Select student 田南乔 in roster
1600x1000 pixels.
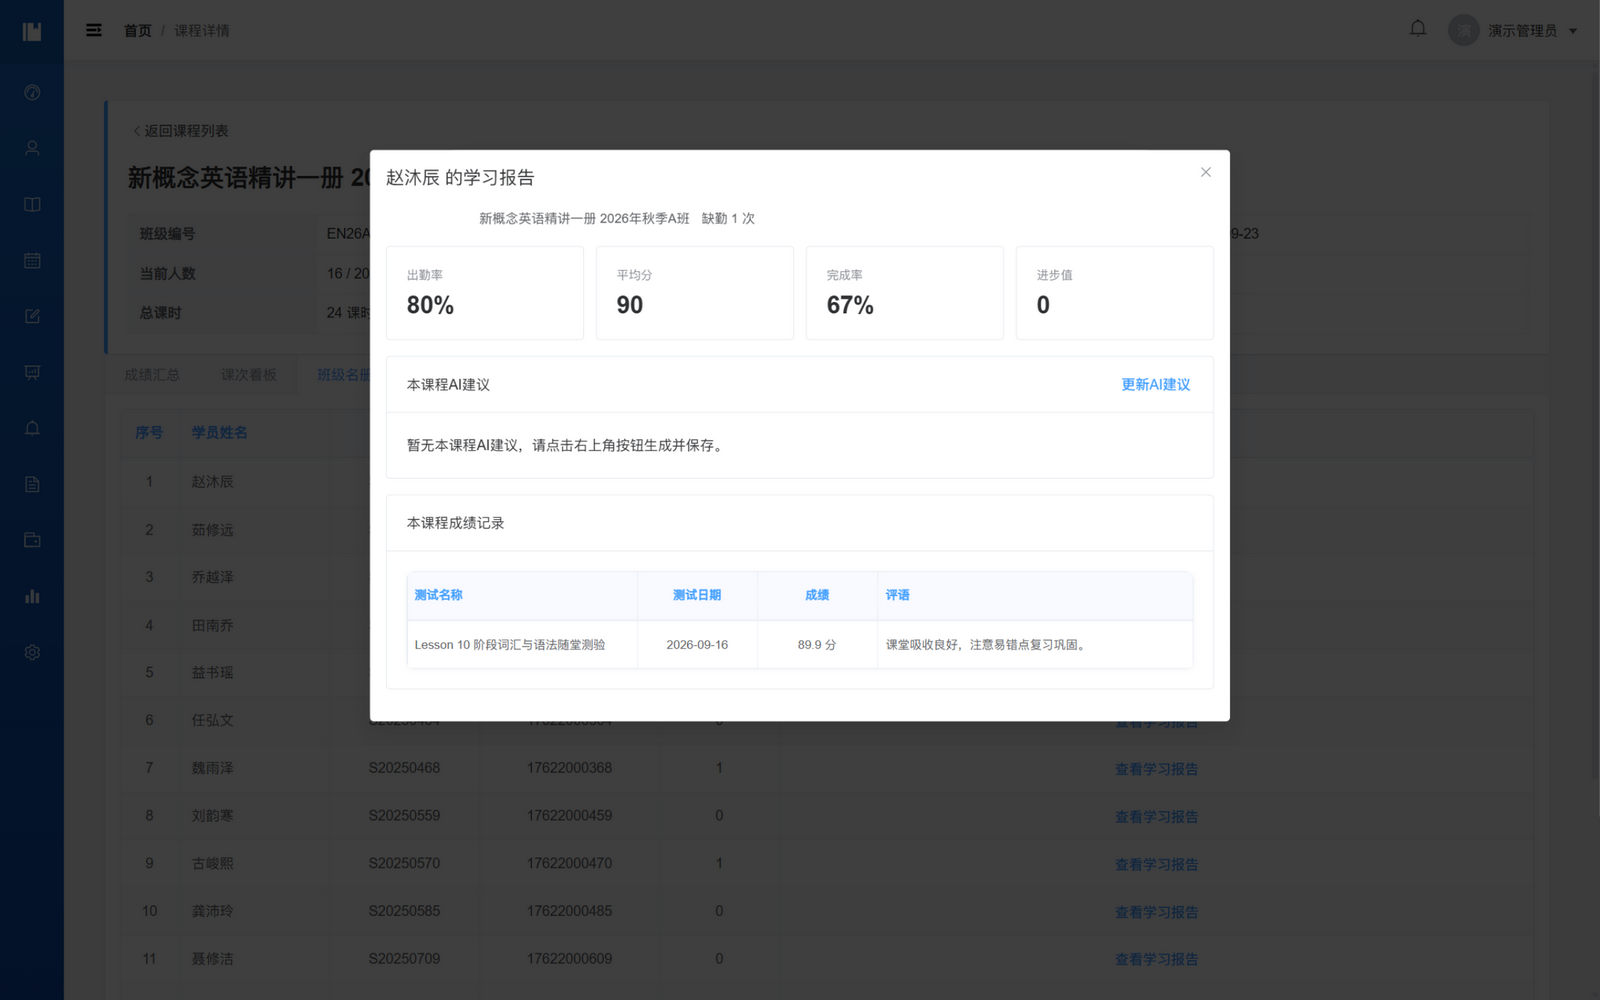tap(212, 625)
